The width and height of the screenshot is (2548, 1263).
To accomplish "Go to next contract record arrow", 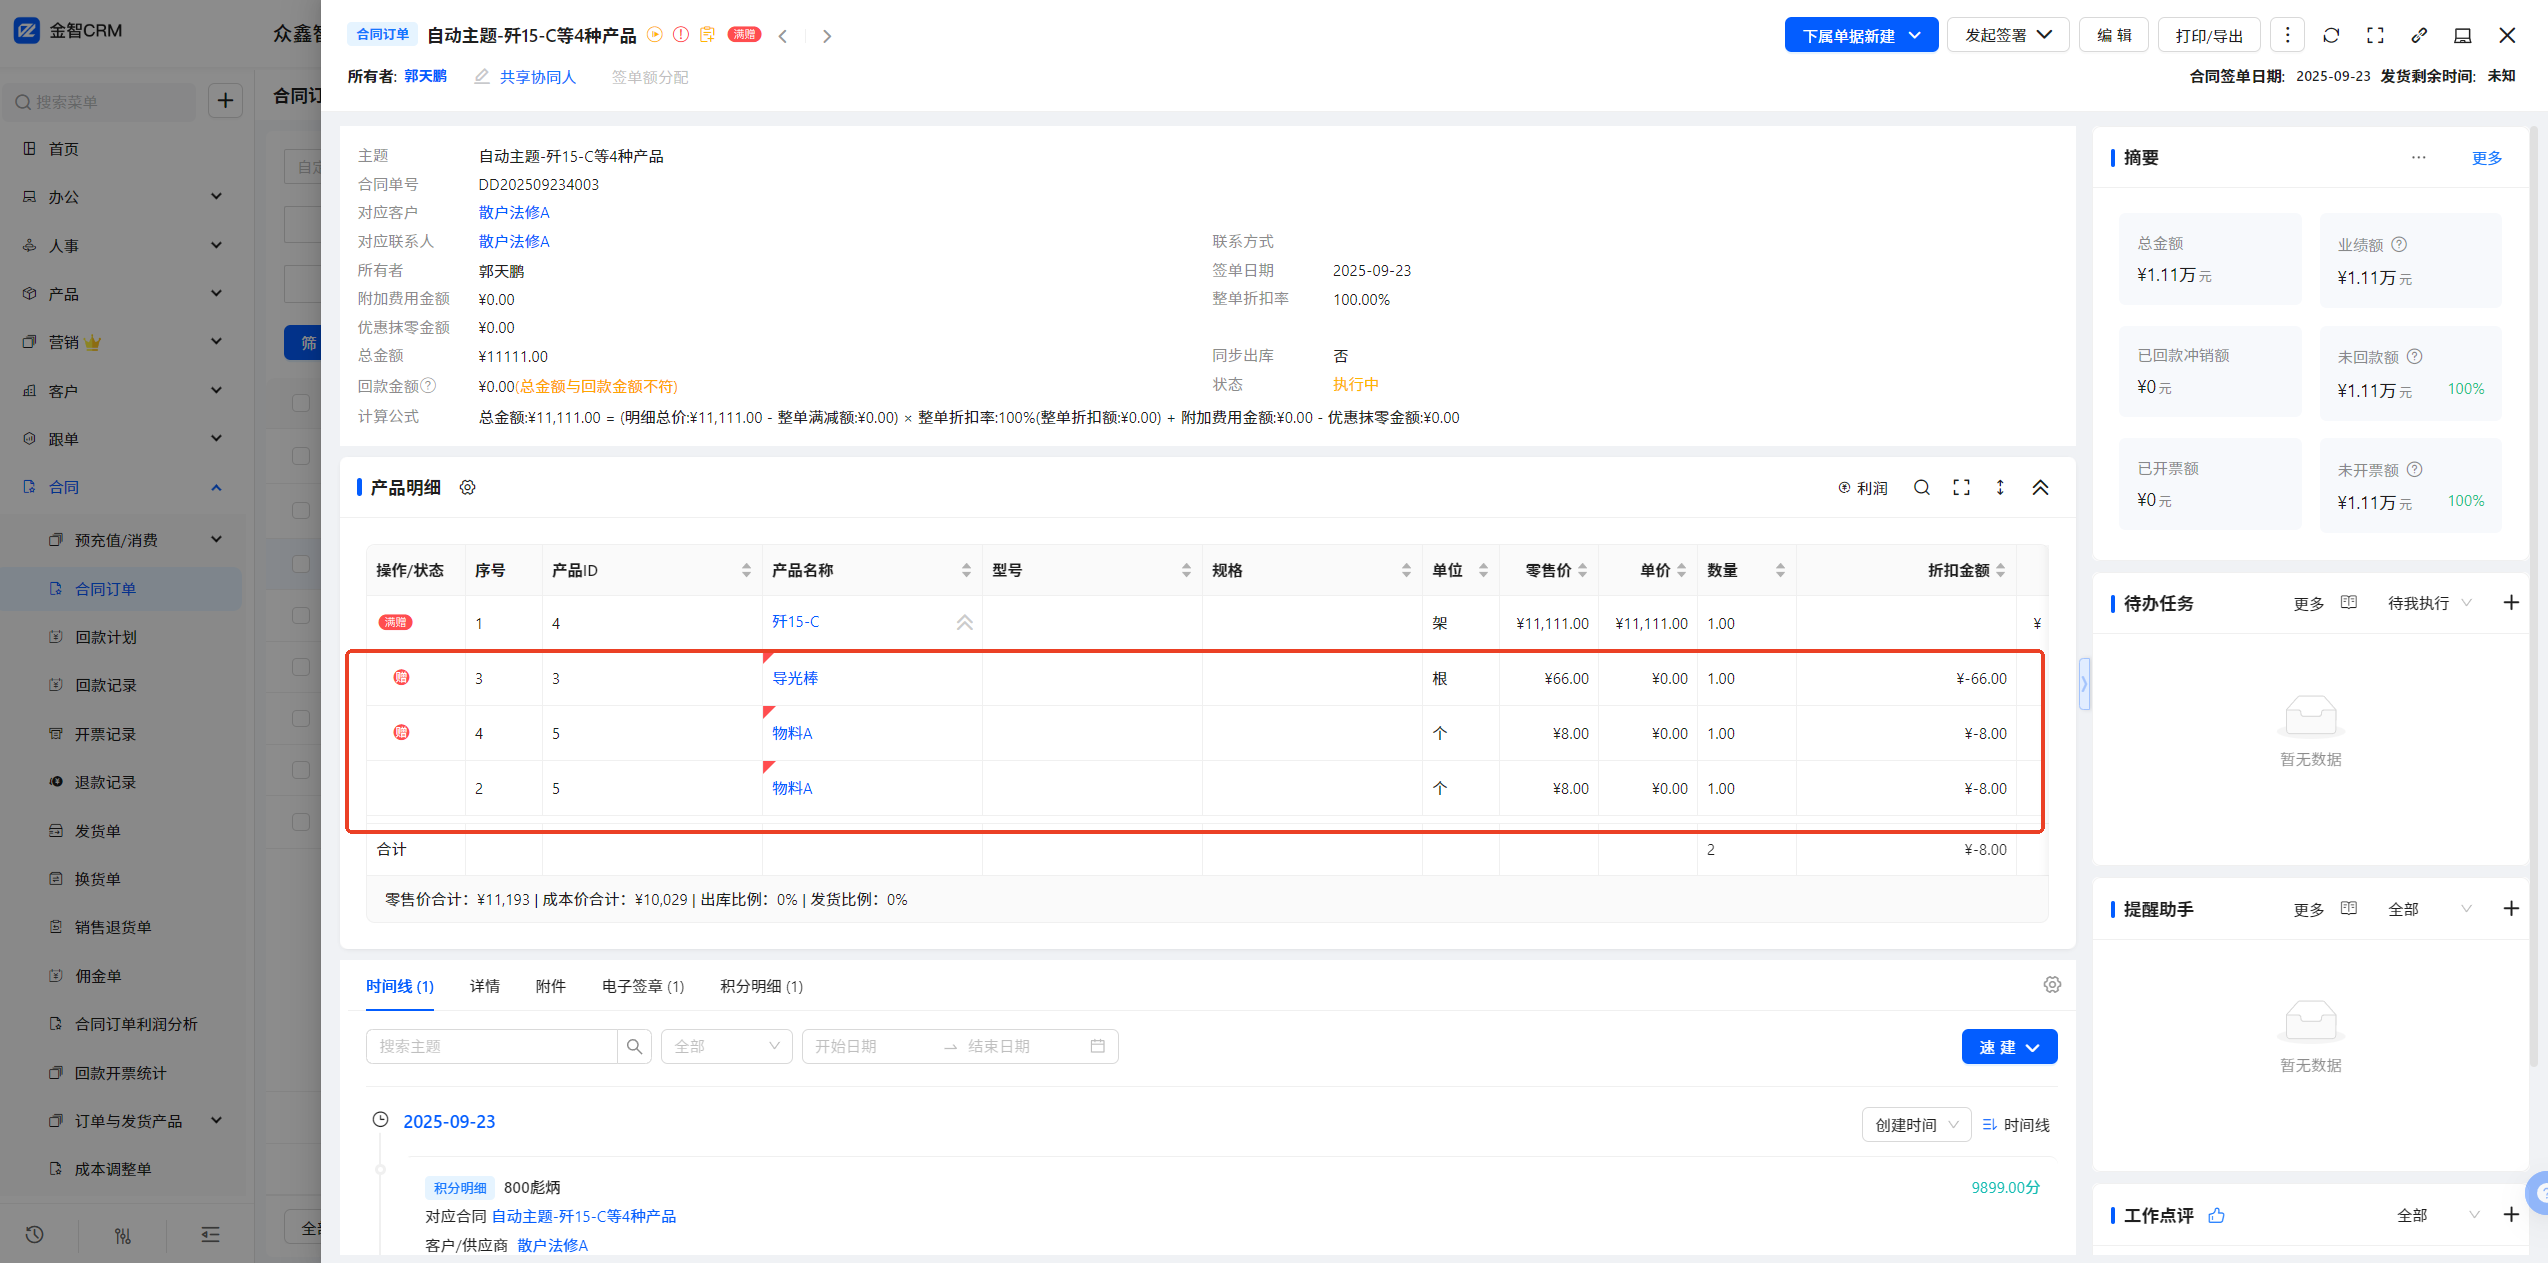I will (826, 36).
